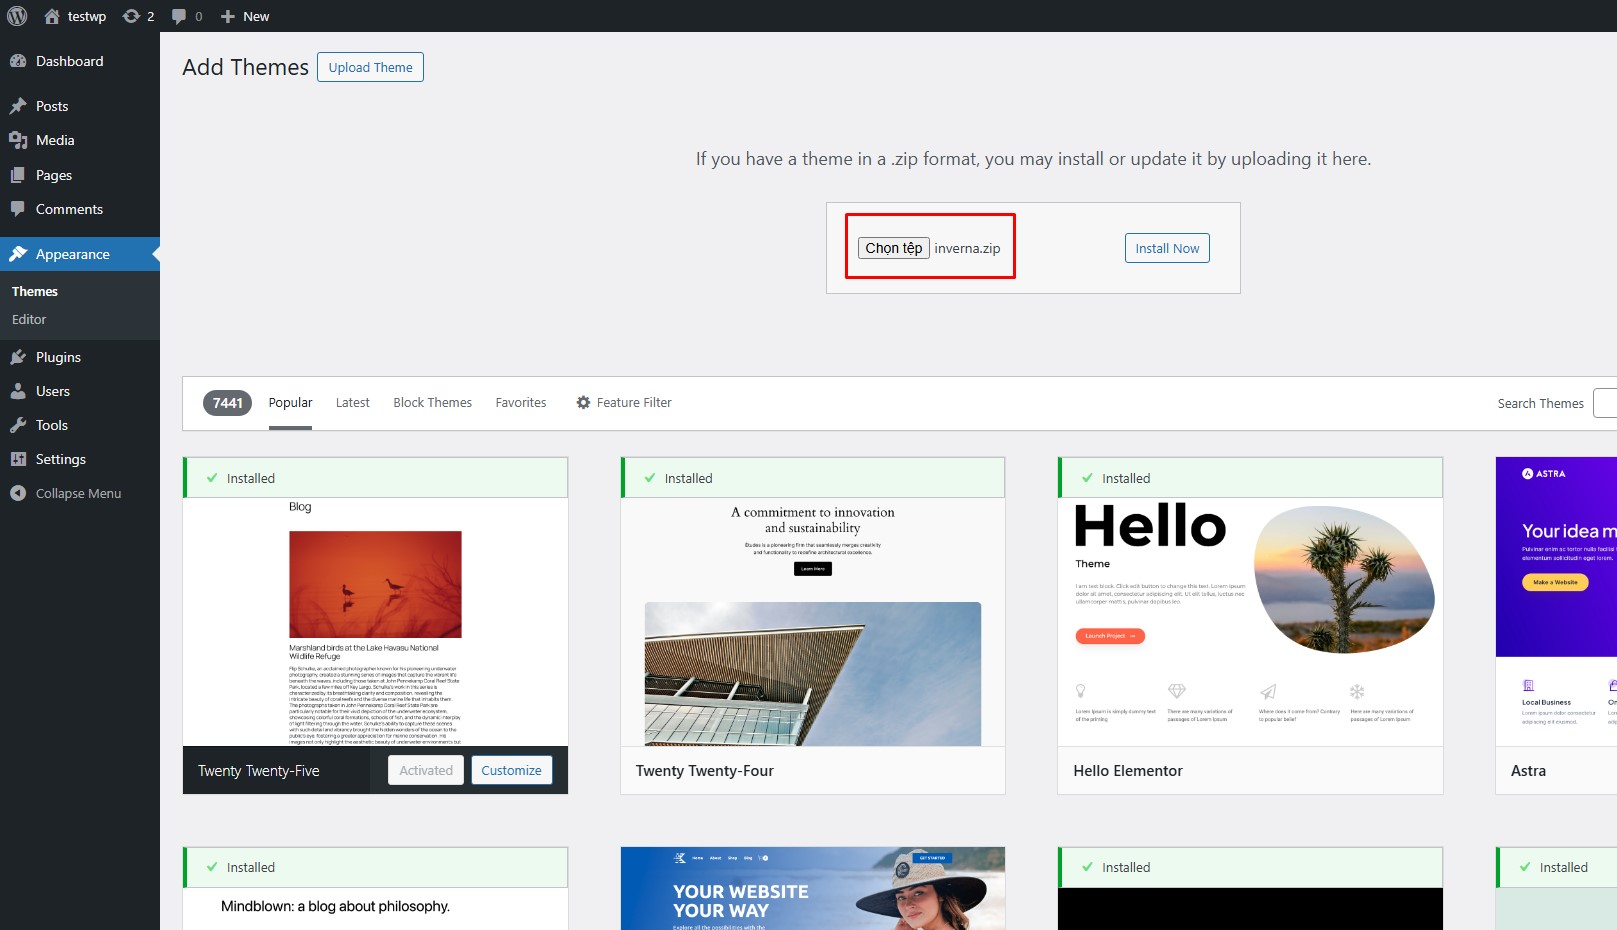Click the Hello Elementor theme name

1128,770
